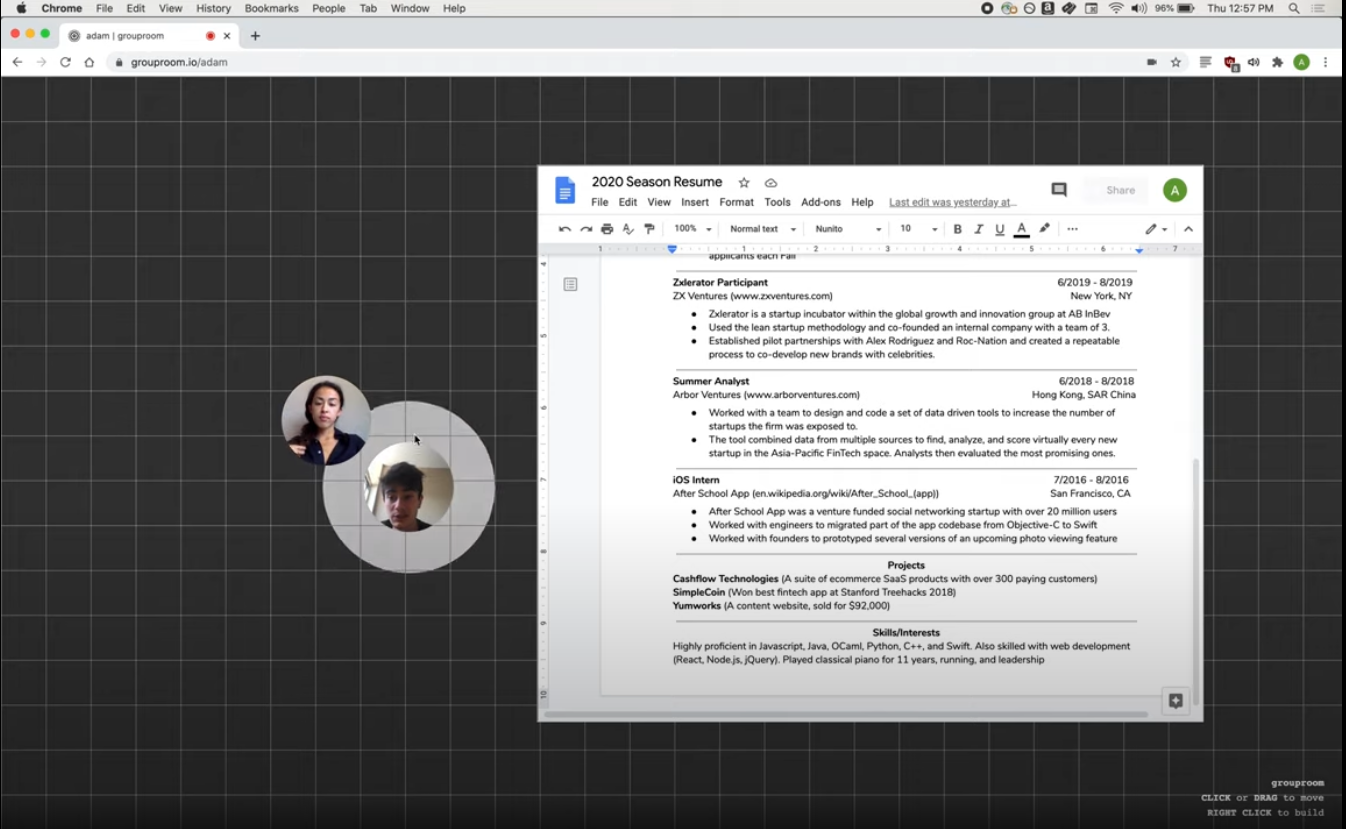Open the Tools menu in Google Docs
The height and width of the screenshot is (829, 1346).
pyautogui.click(x=778, y=202)
